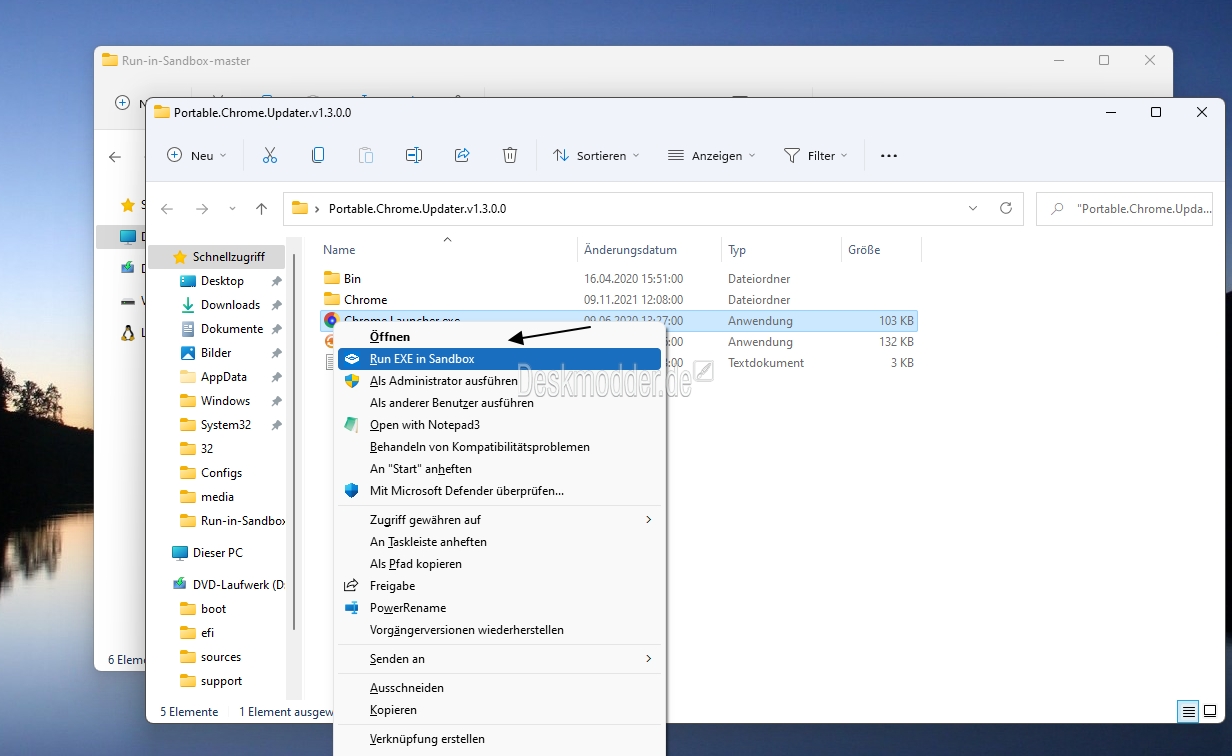The width and height of the screenshot is (1232, 756).
Task: Click the Delete trash icon
Action: pyautogui.click(x=510, y=155)
